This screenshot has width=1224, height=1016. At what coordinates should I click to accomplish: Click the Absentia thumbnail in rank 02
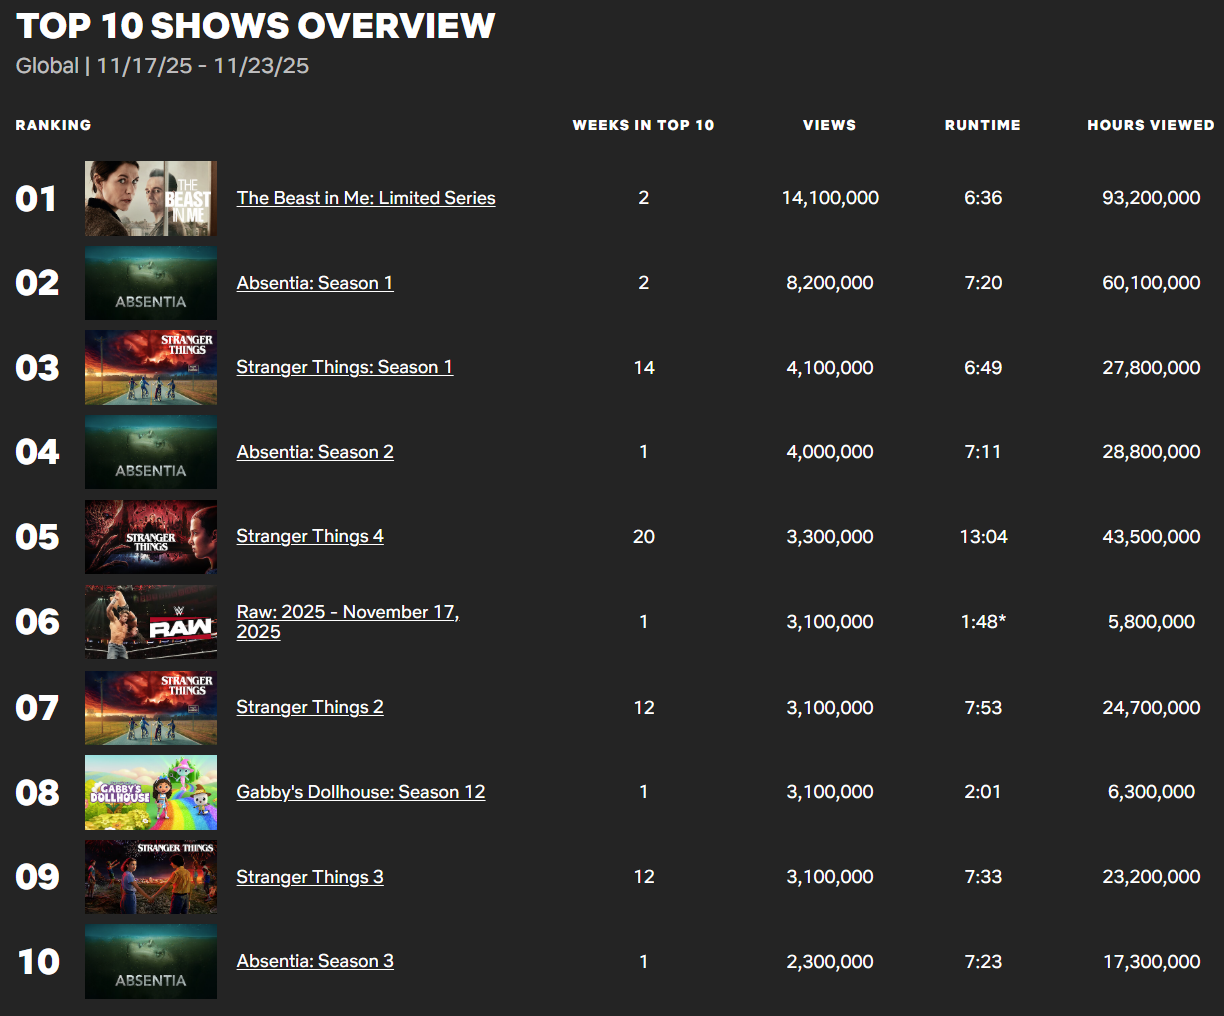151,283
